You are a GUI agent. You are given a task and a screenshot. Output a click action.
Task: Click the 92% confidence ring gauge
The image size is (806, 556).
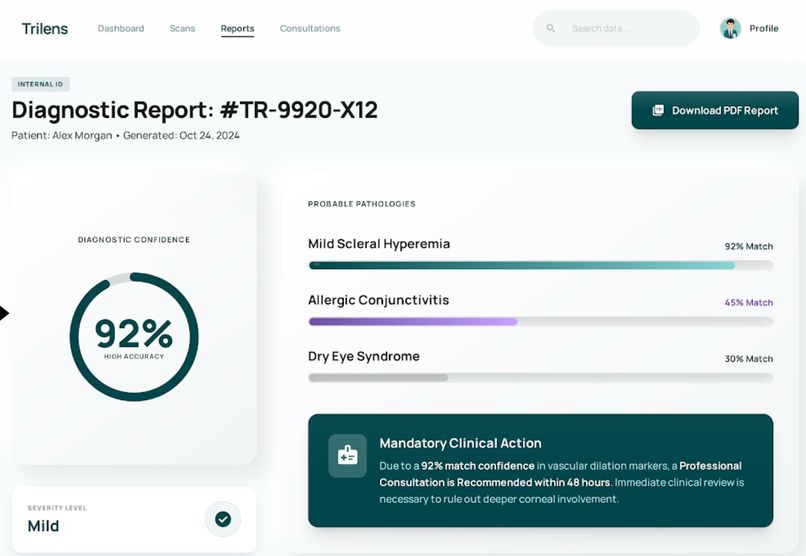(x=134, y=337)
